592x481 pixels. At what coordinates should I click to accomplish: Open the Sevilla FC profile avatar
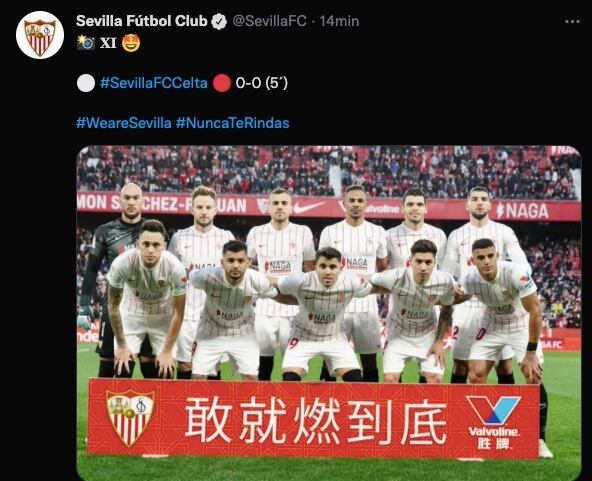40,35
